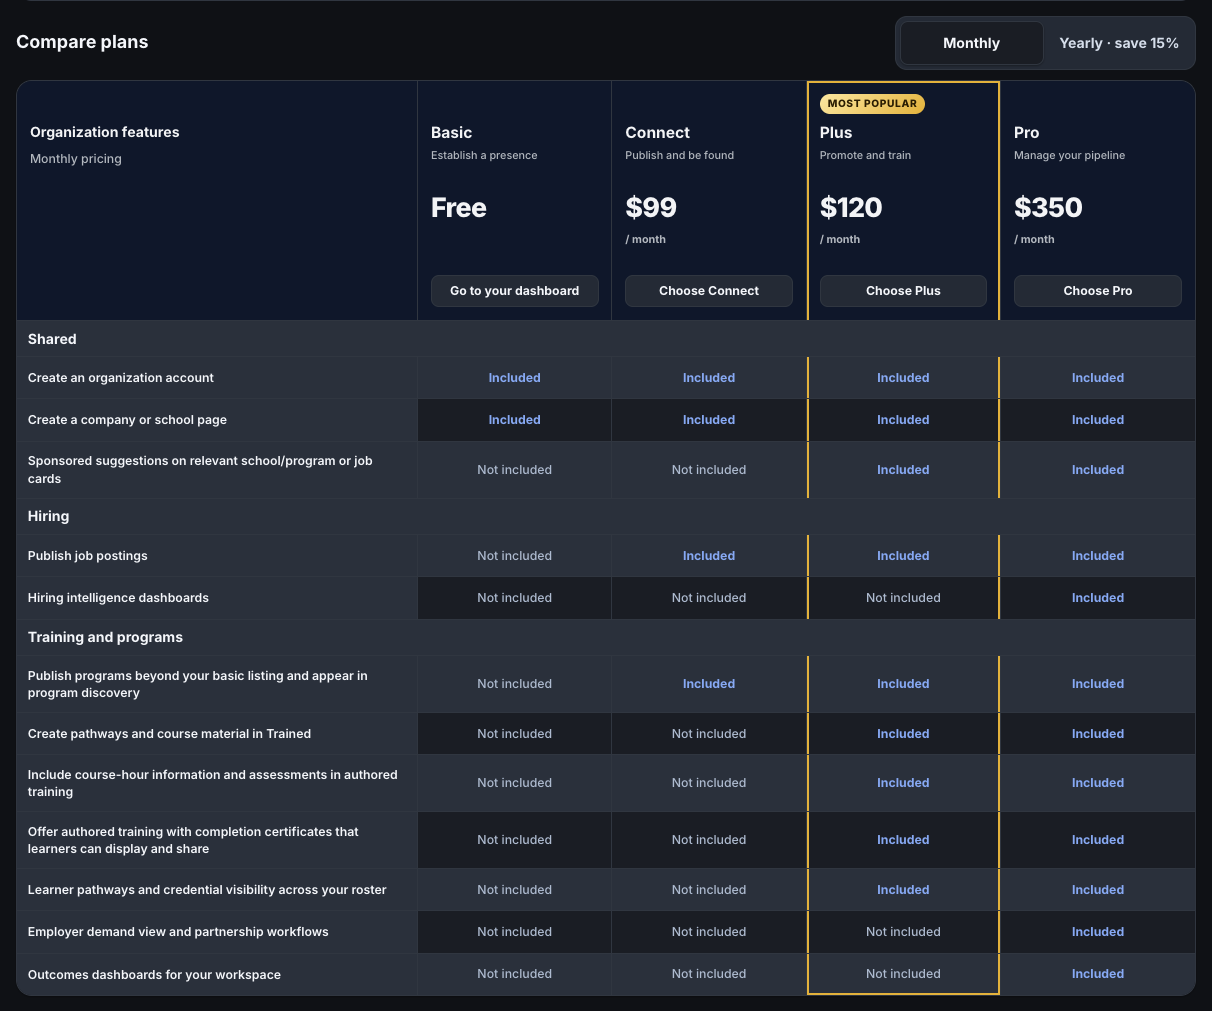Viewport: 1212px width, 1011px height.
Task: Click the Most Popular badge
Action: point(872,103)
